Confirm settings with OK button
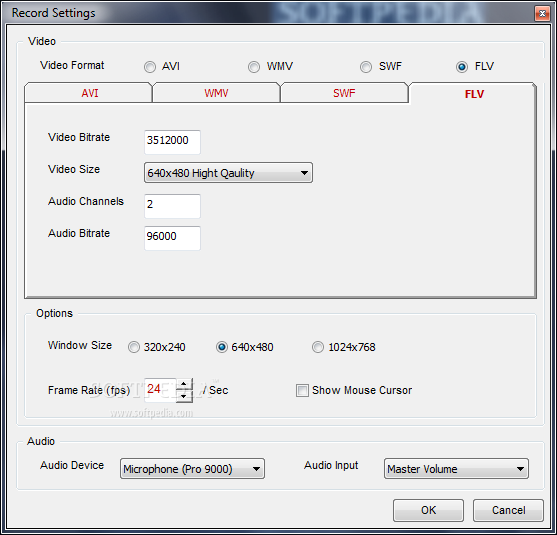 click(428, 510)
